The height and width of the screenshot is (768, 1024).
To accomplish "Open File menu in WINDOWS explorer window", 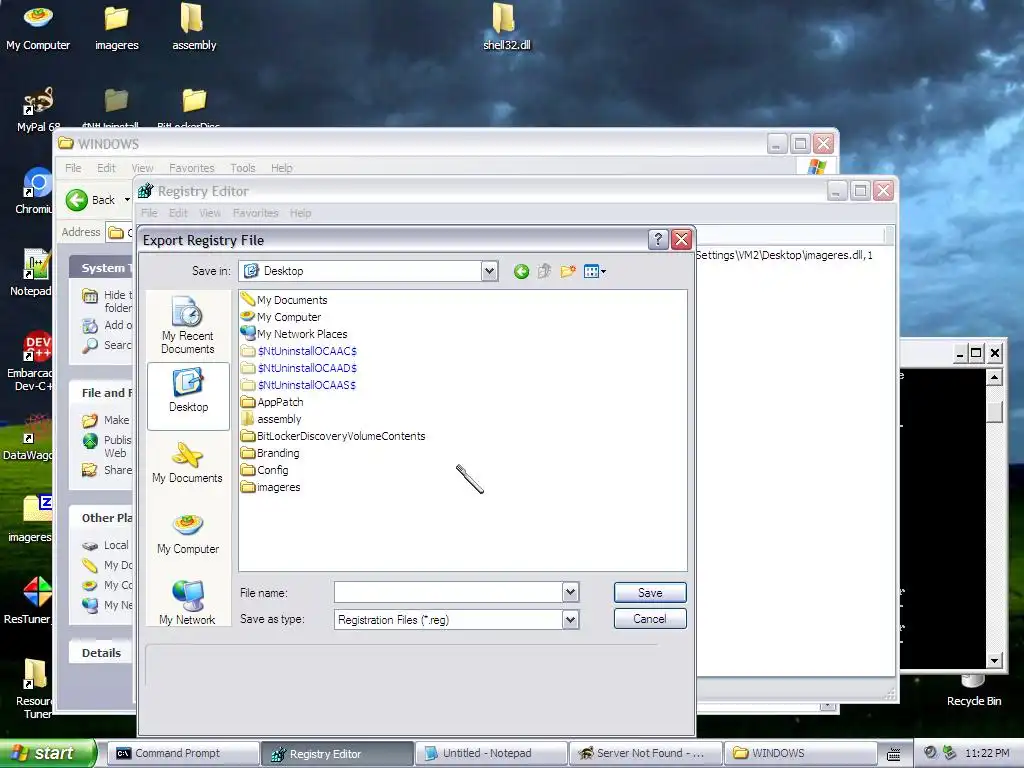I will [73, 168].
